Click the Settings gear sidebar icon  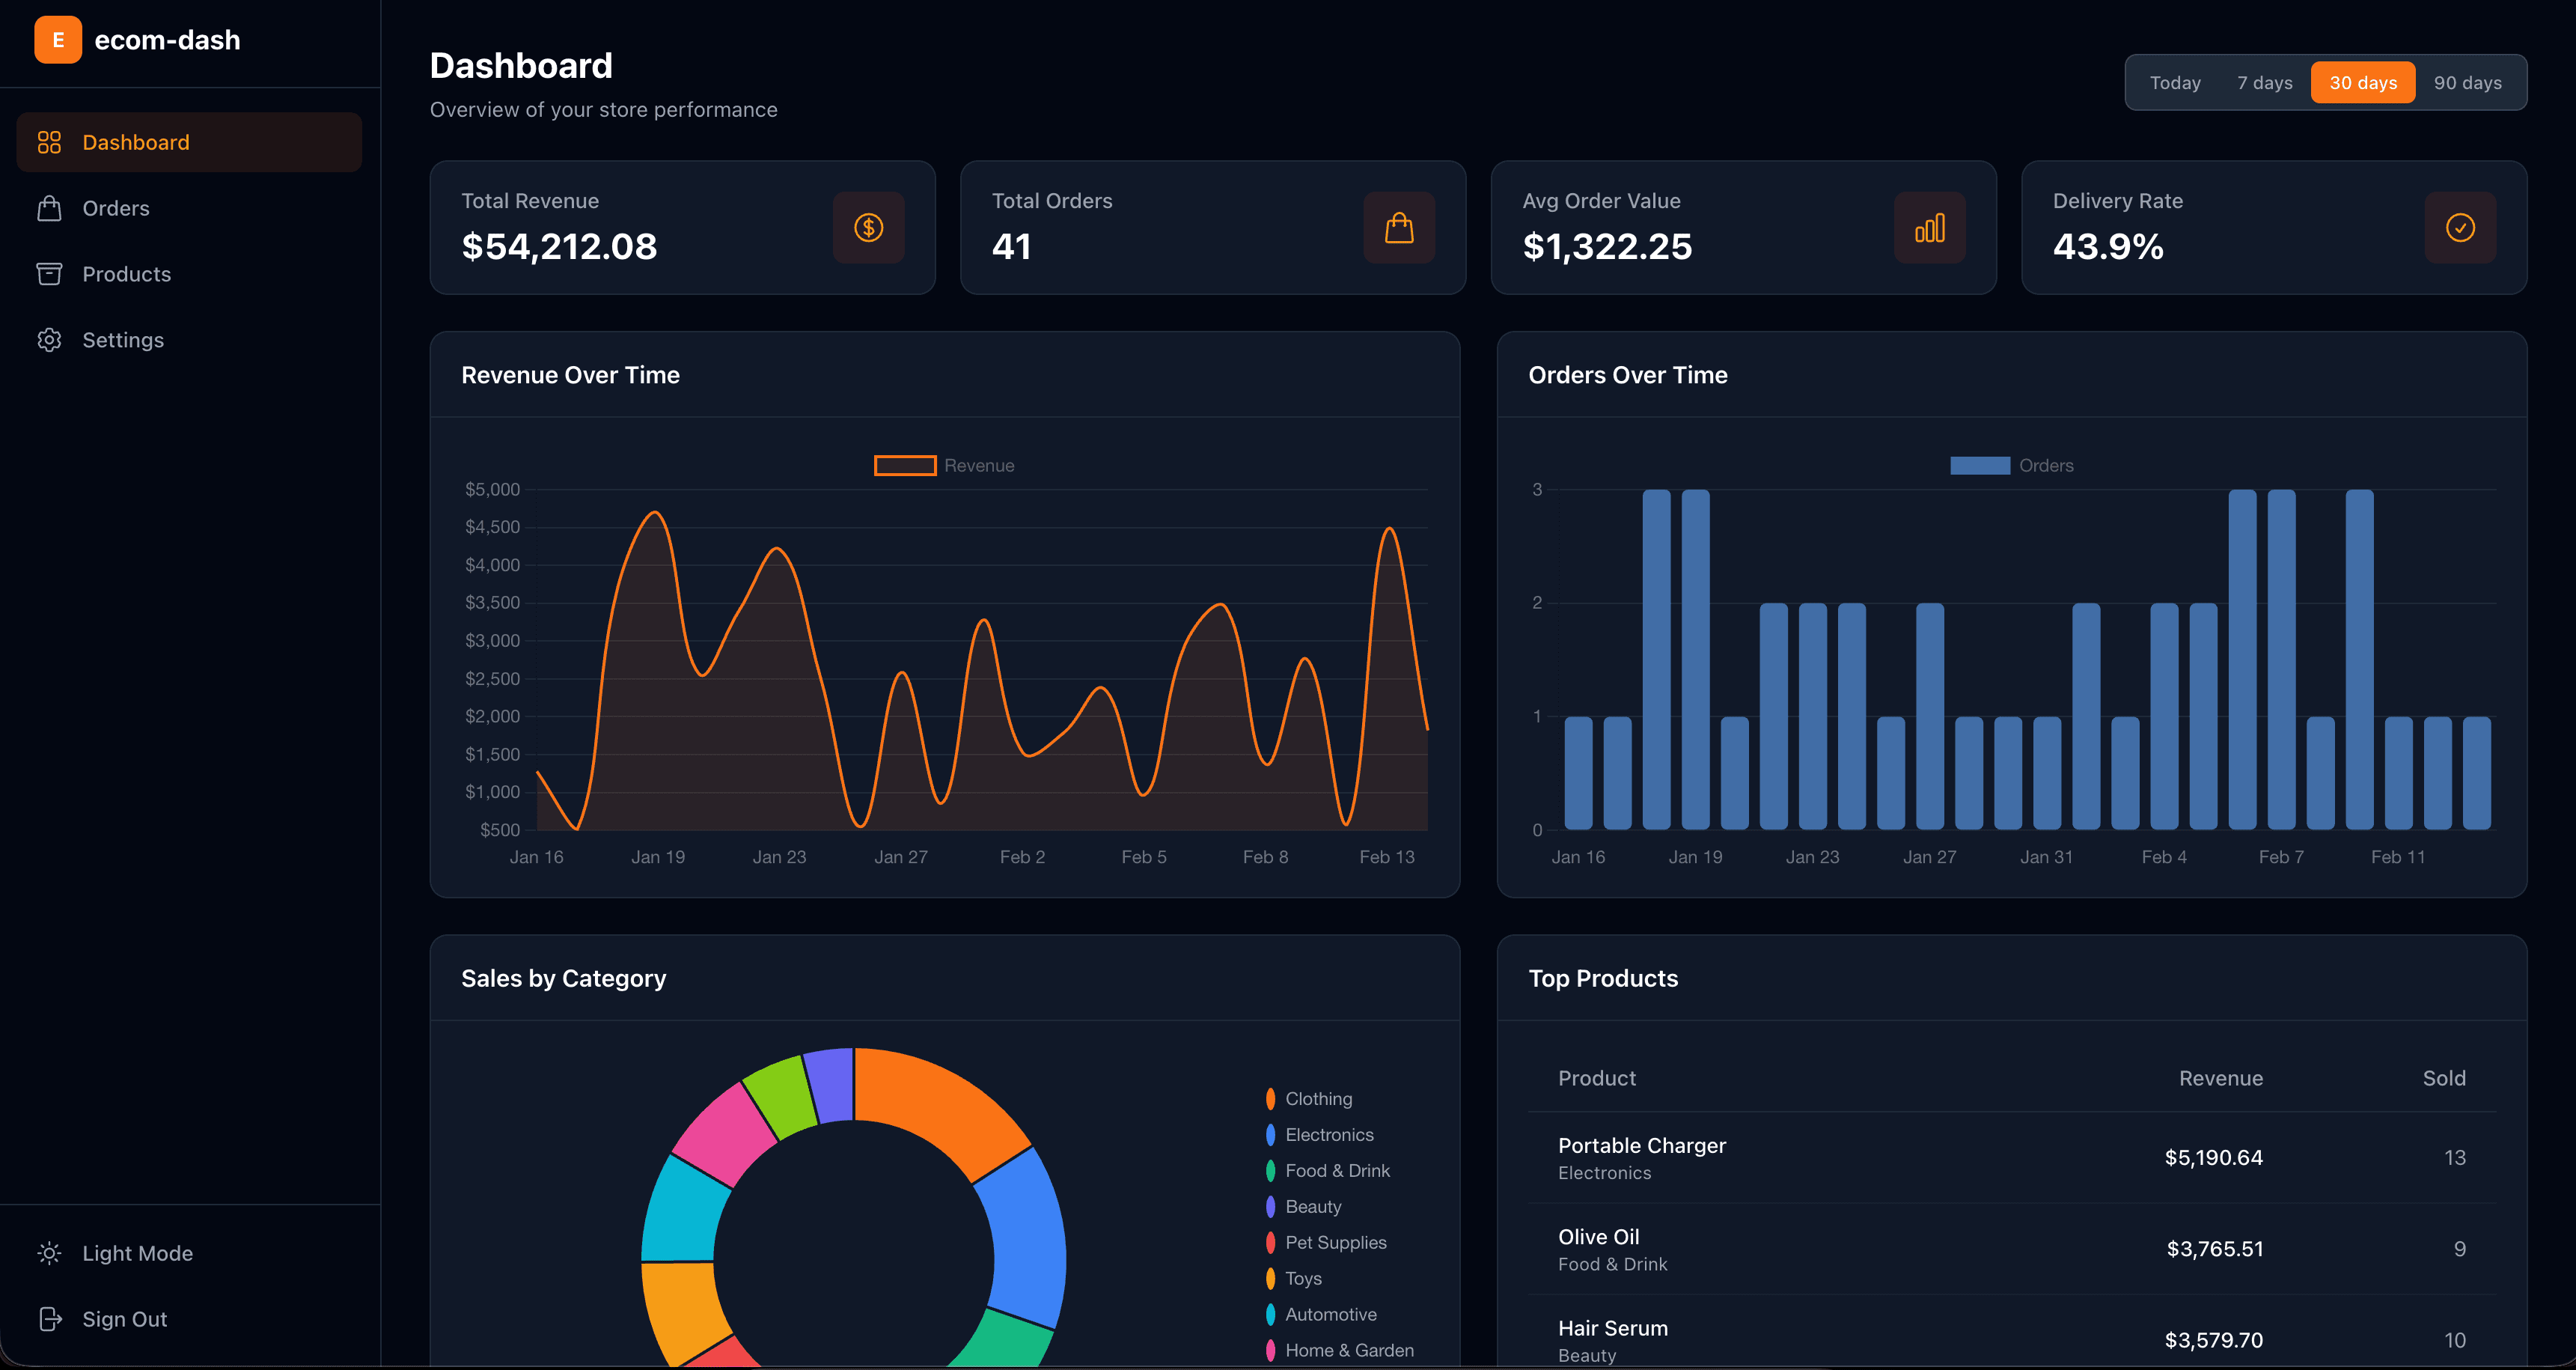tap(49, 340)
